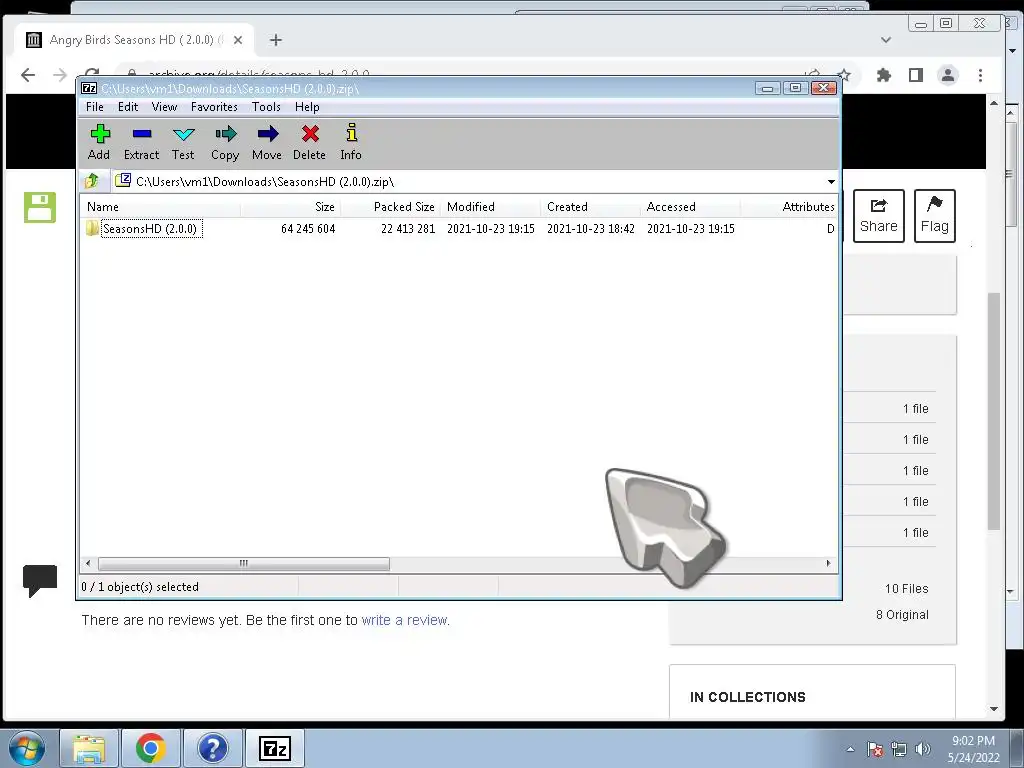Screen dimensions: 1024x768
Task: Open the Edit menu in 7-Zip
Action: coord(128,107)
